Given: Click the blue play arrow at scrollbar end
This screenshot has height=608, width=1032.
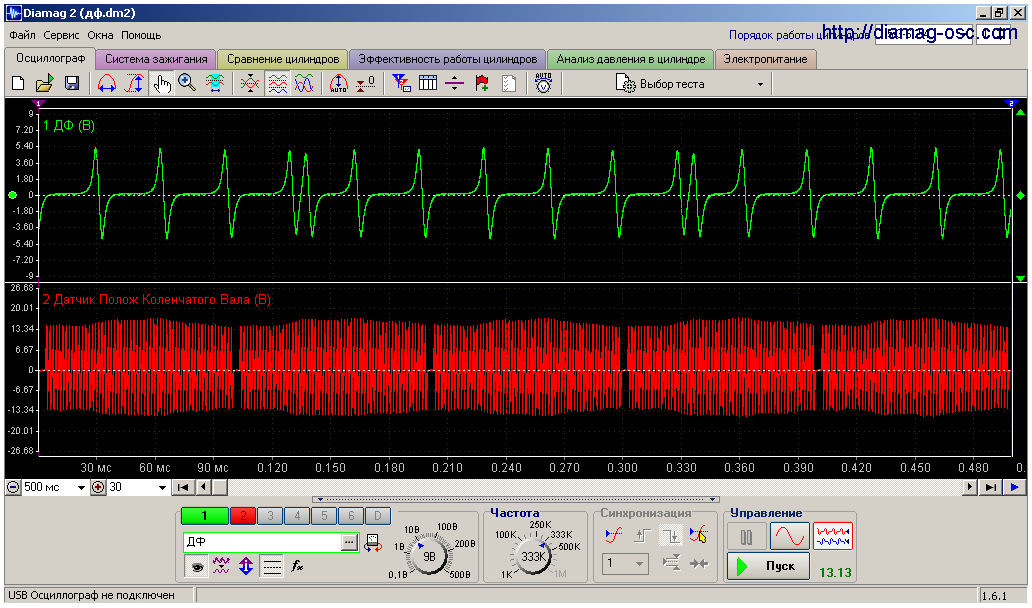Looking at the screenshot, I should click(x=1014, y=488).
